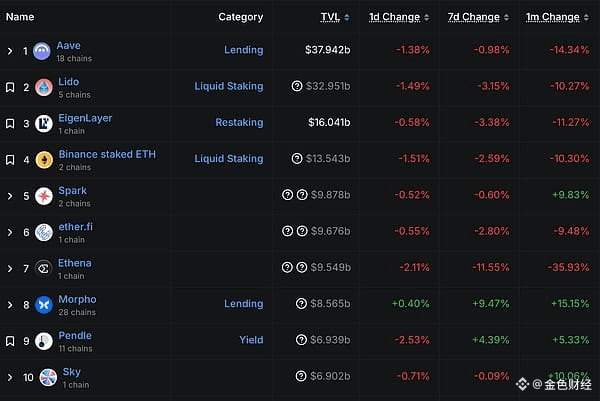The height and width of the screenshot is (401, 600).
Task: Bookmark the Pendle row
Action: [x=10, y=341]
